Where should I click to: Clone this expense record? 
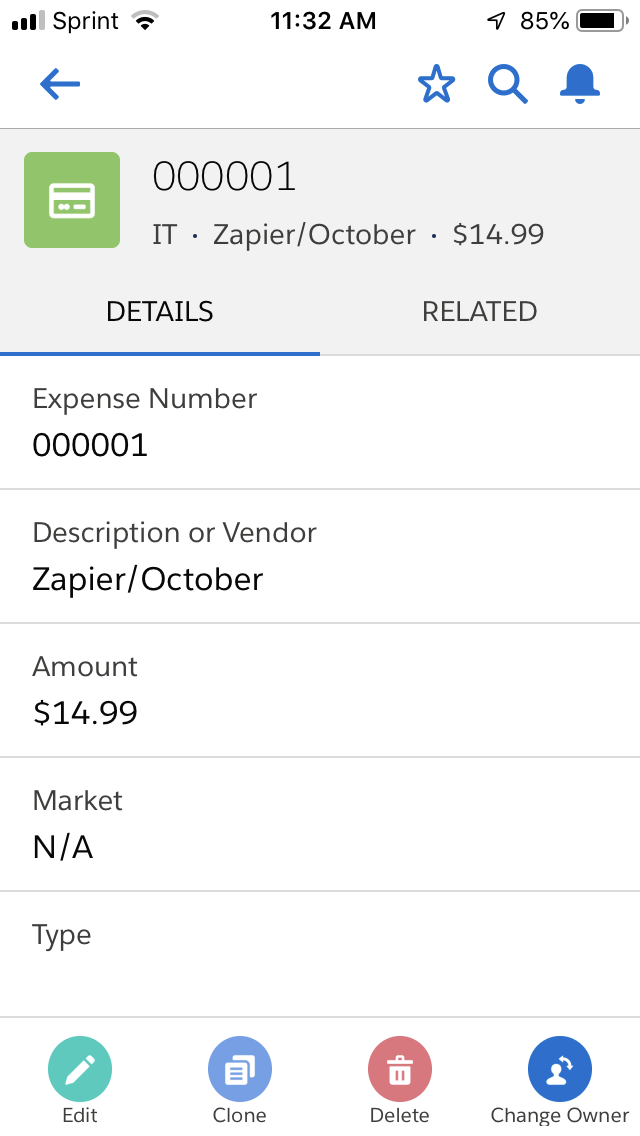240,1069
